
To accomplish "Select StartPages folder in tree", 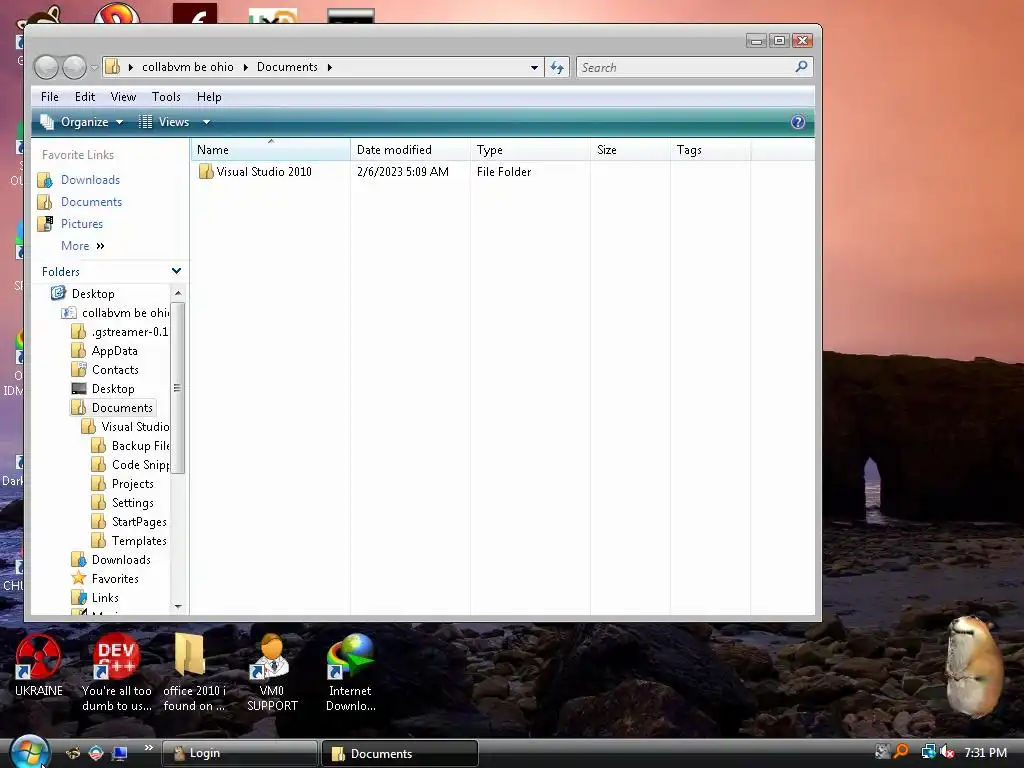I will point(139,522).
